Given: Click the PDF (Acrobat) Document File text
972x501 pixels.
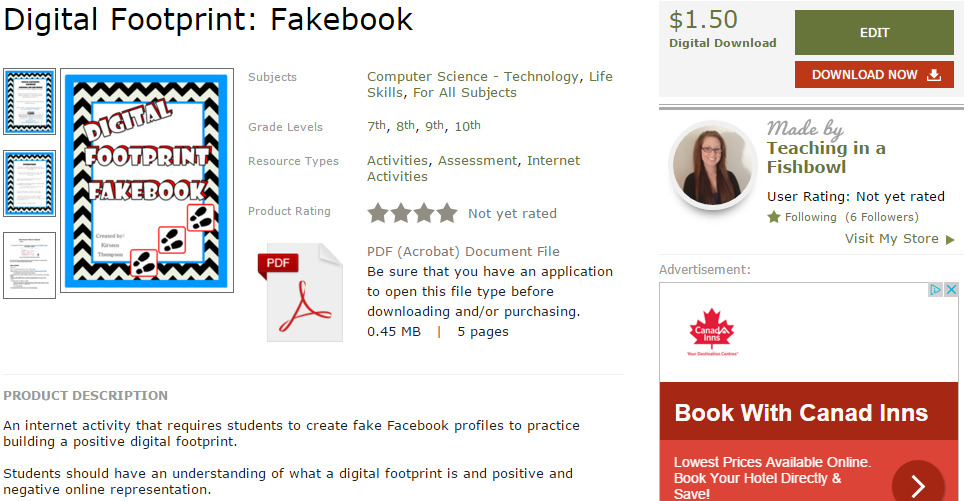Looking at the screenshot, I should click(463, 252).
